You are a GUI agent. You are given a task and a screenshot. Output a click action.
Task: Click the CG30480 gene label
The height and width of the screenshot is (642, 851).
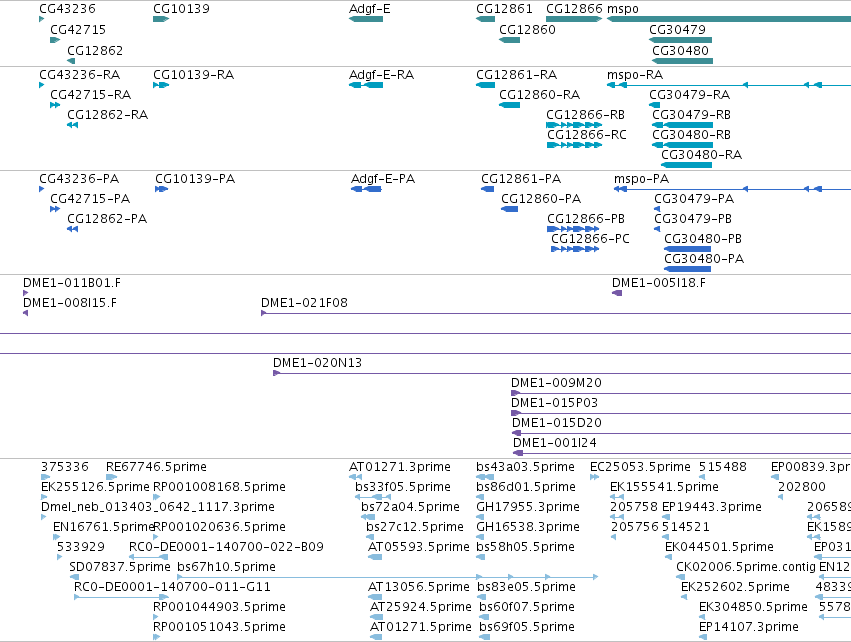(680, 50)
